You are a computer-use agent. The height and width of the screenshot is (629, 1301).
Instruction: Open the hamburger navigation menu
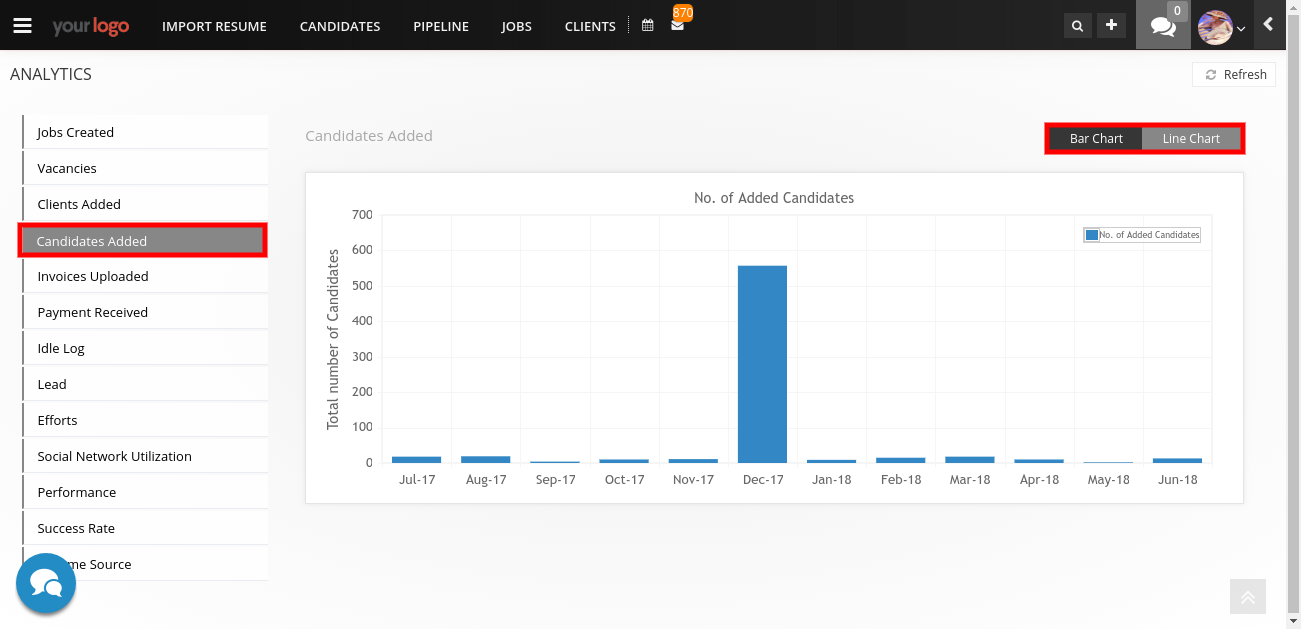pos(22,25)
